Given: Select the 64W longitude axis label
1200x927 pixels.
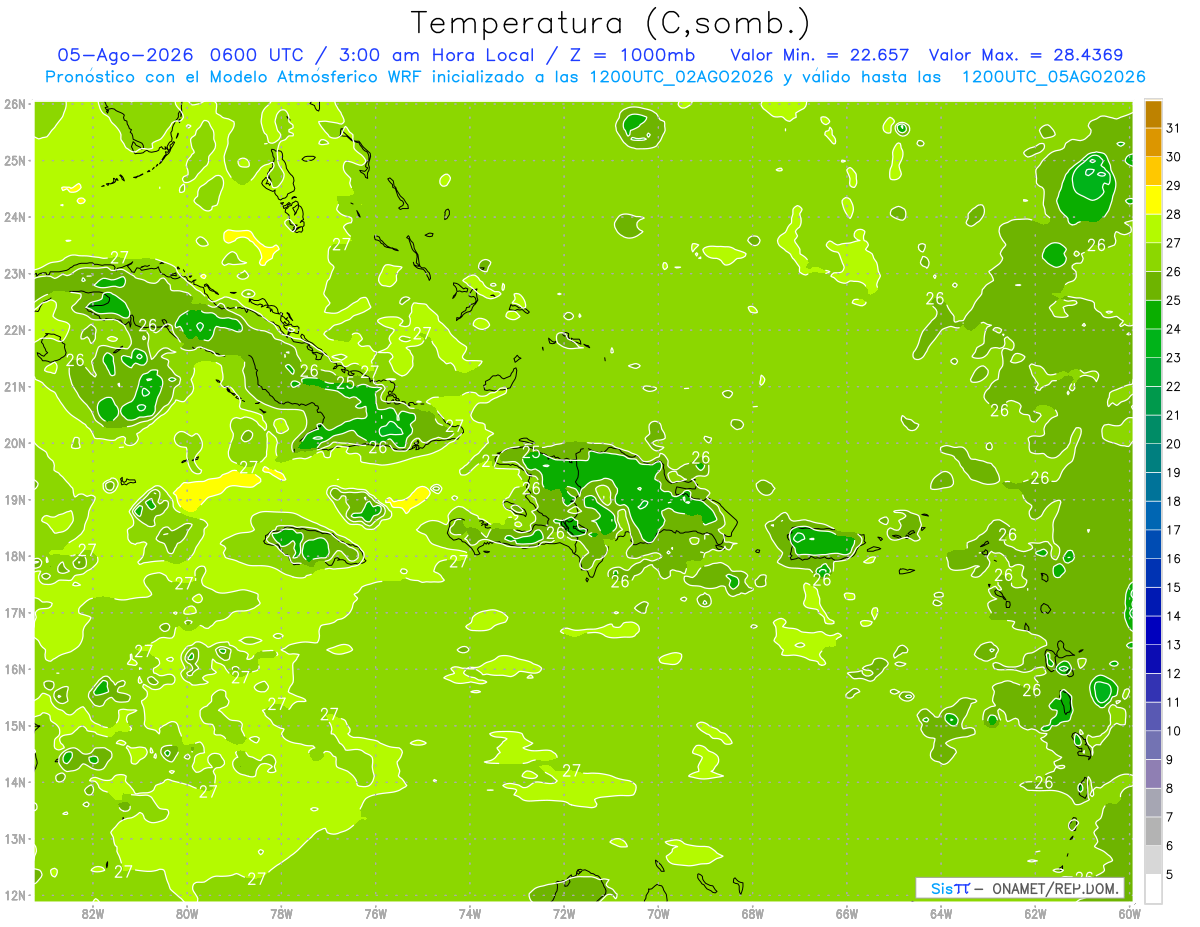Looking at the screenshot, I should (x=941, y=913).
